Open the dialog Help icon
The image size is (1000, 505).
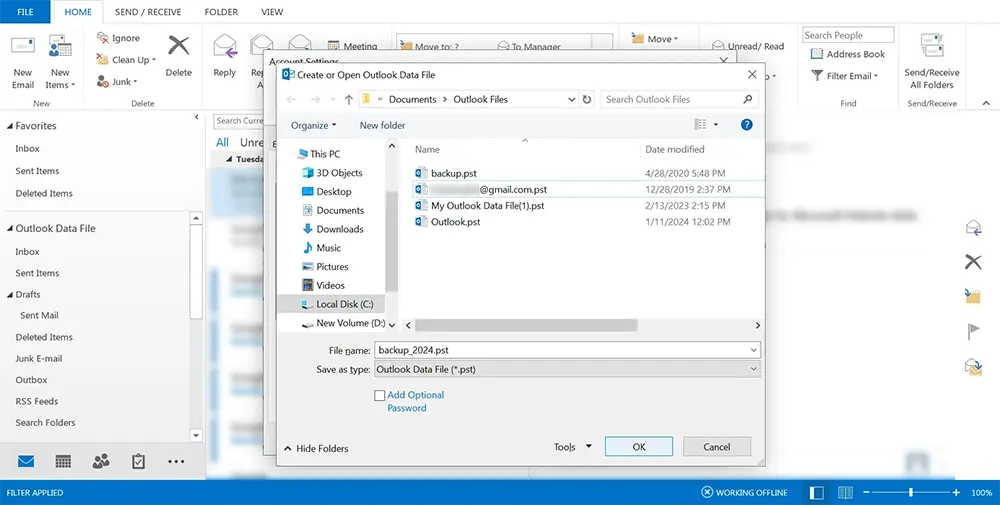tap(747, 124)
